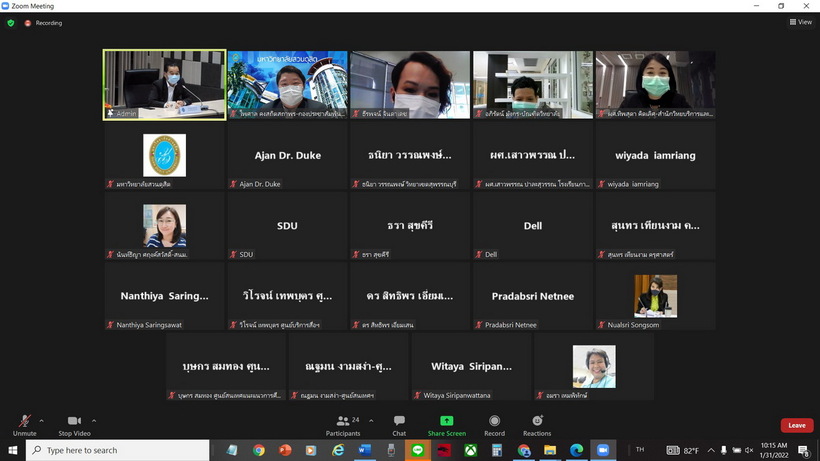Click the system tray microphone icon
The image size is (820, 461).
point(724,450)
